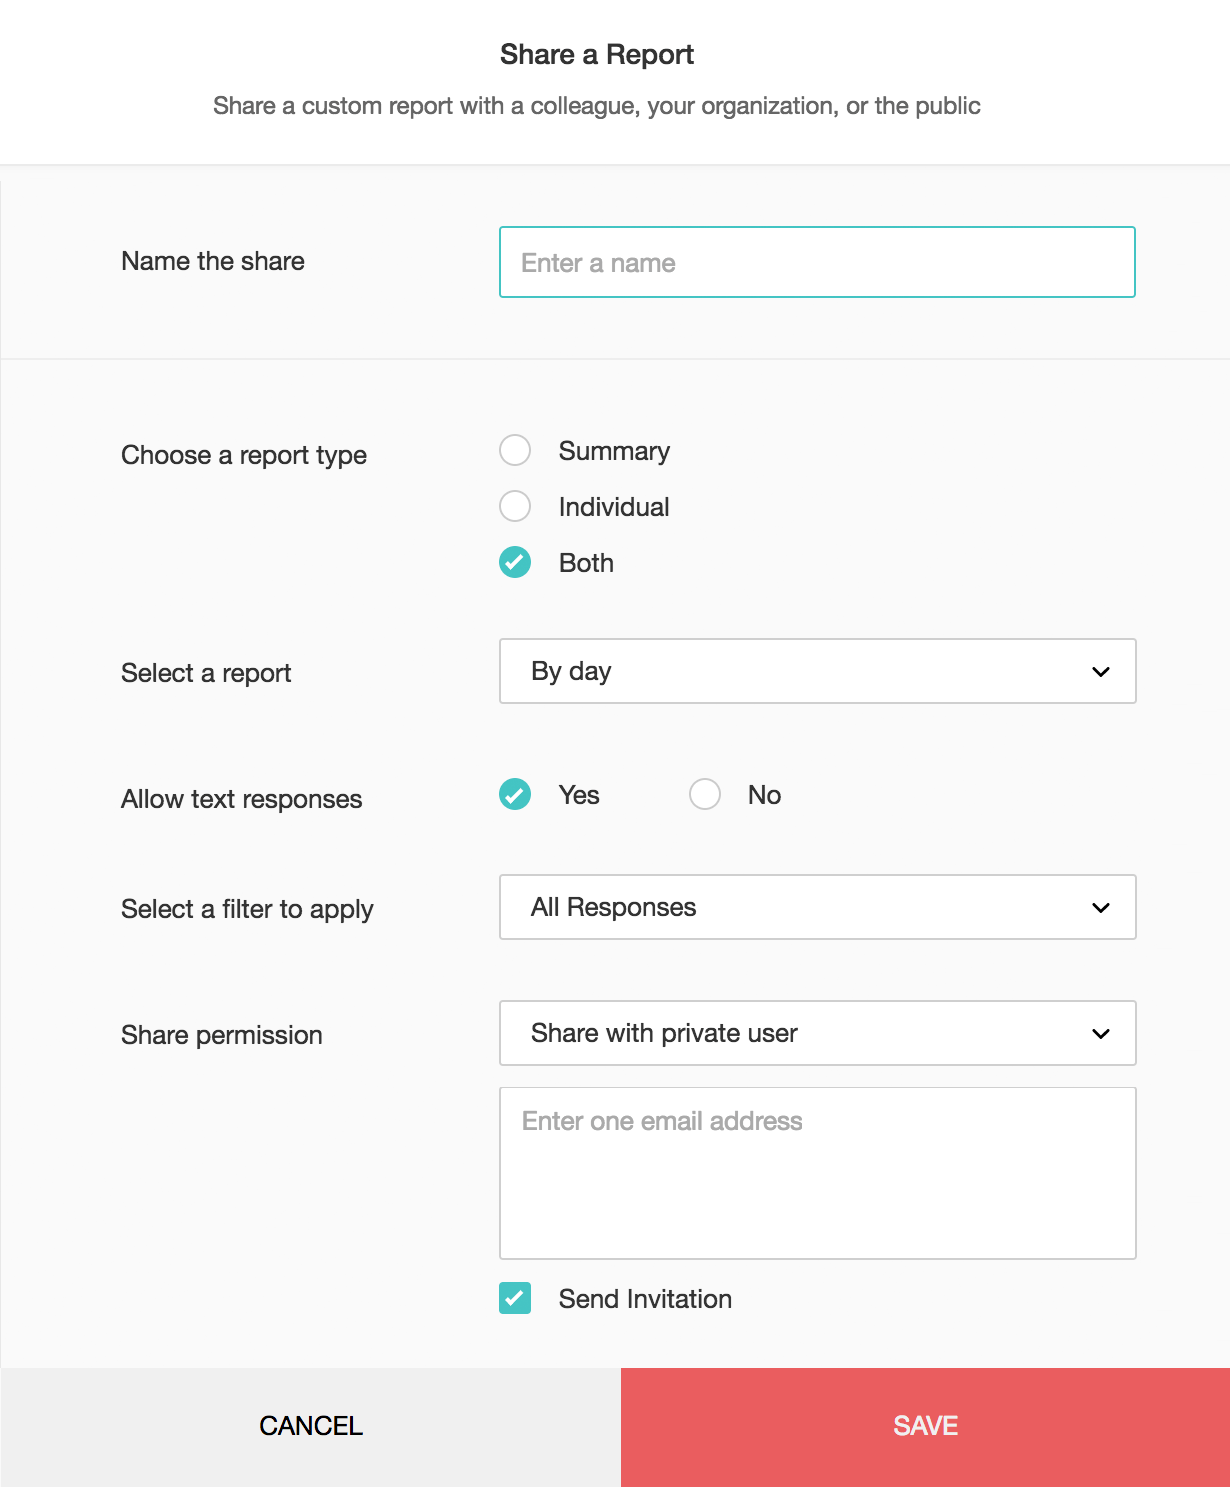The image size is (1230, 1487).
Task: Click the chevron arrow on report selector
Action: pos(1101,672)
